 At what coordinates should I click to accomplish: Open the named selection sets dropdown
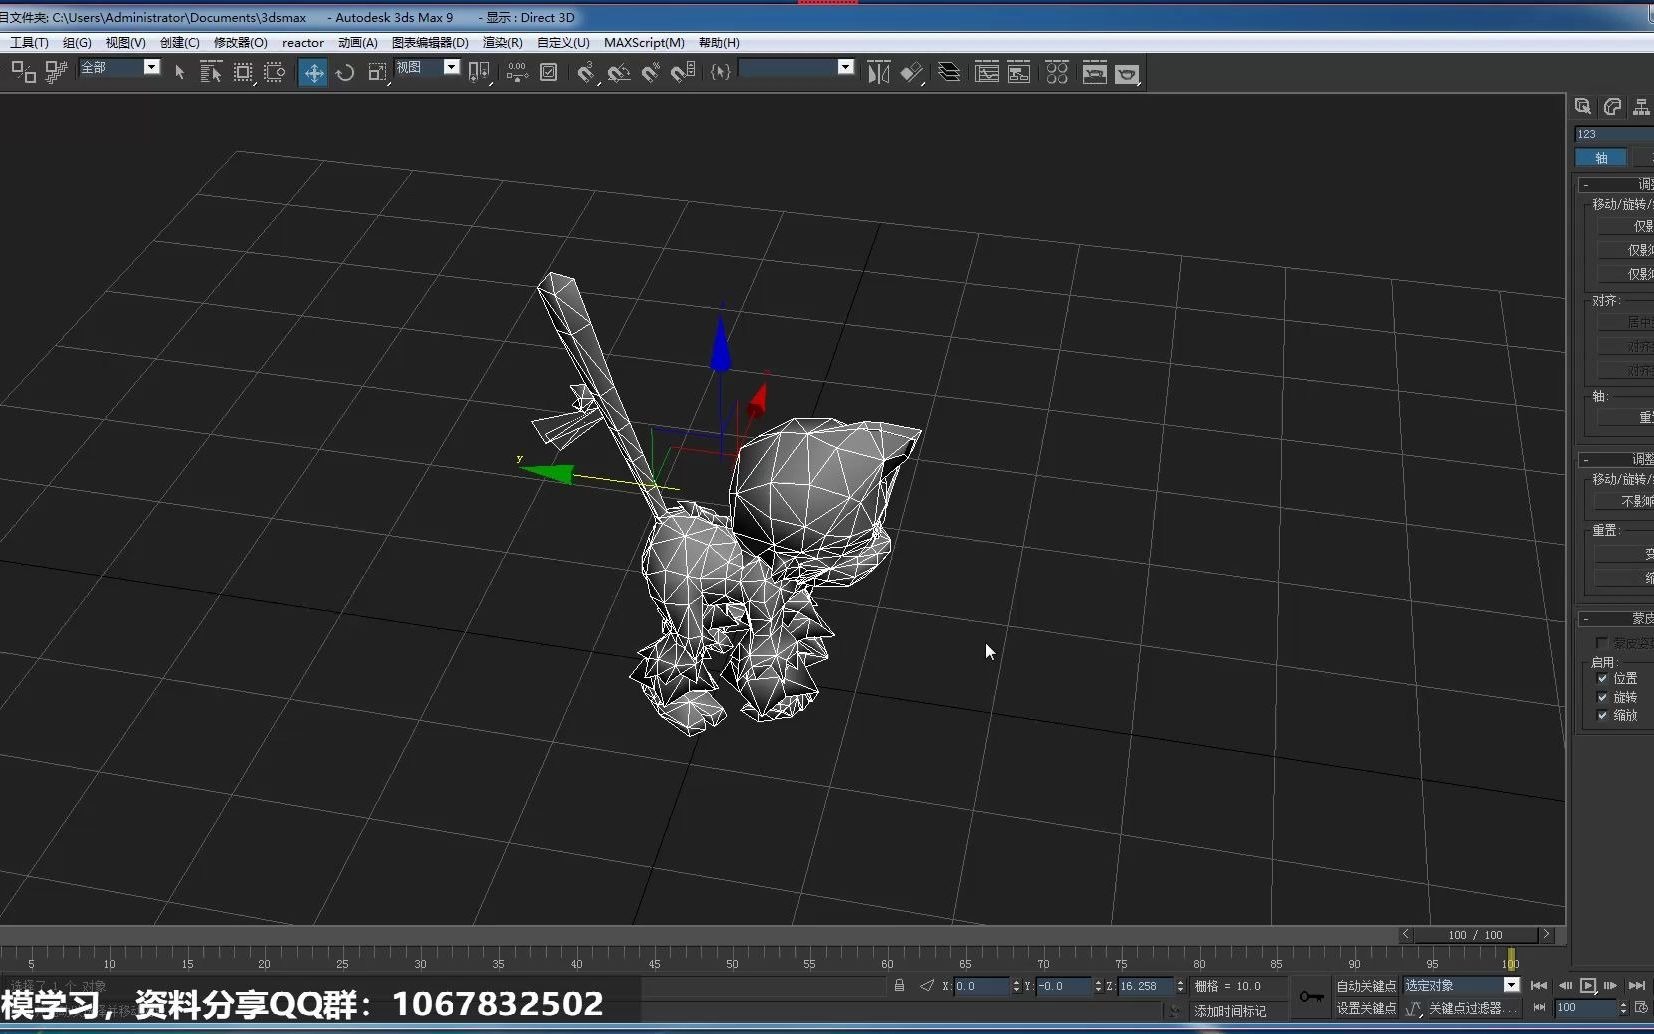pyautogui.click(x=845, y=67)
